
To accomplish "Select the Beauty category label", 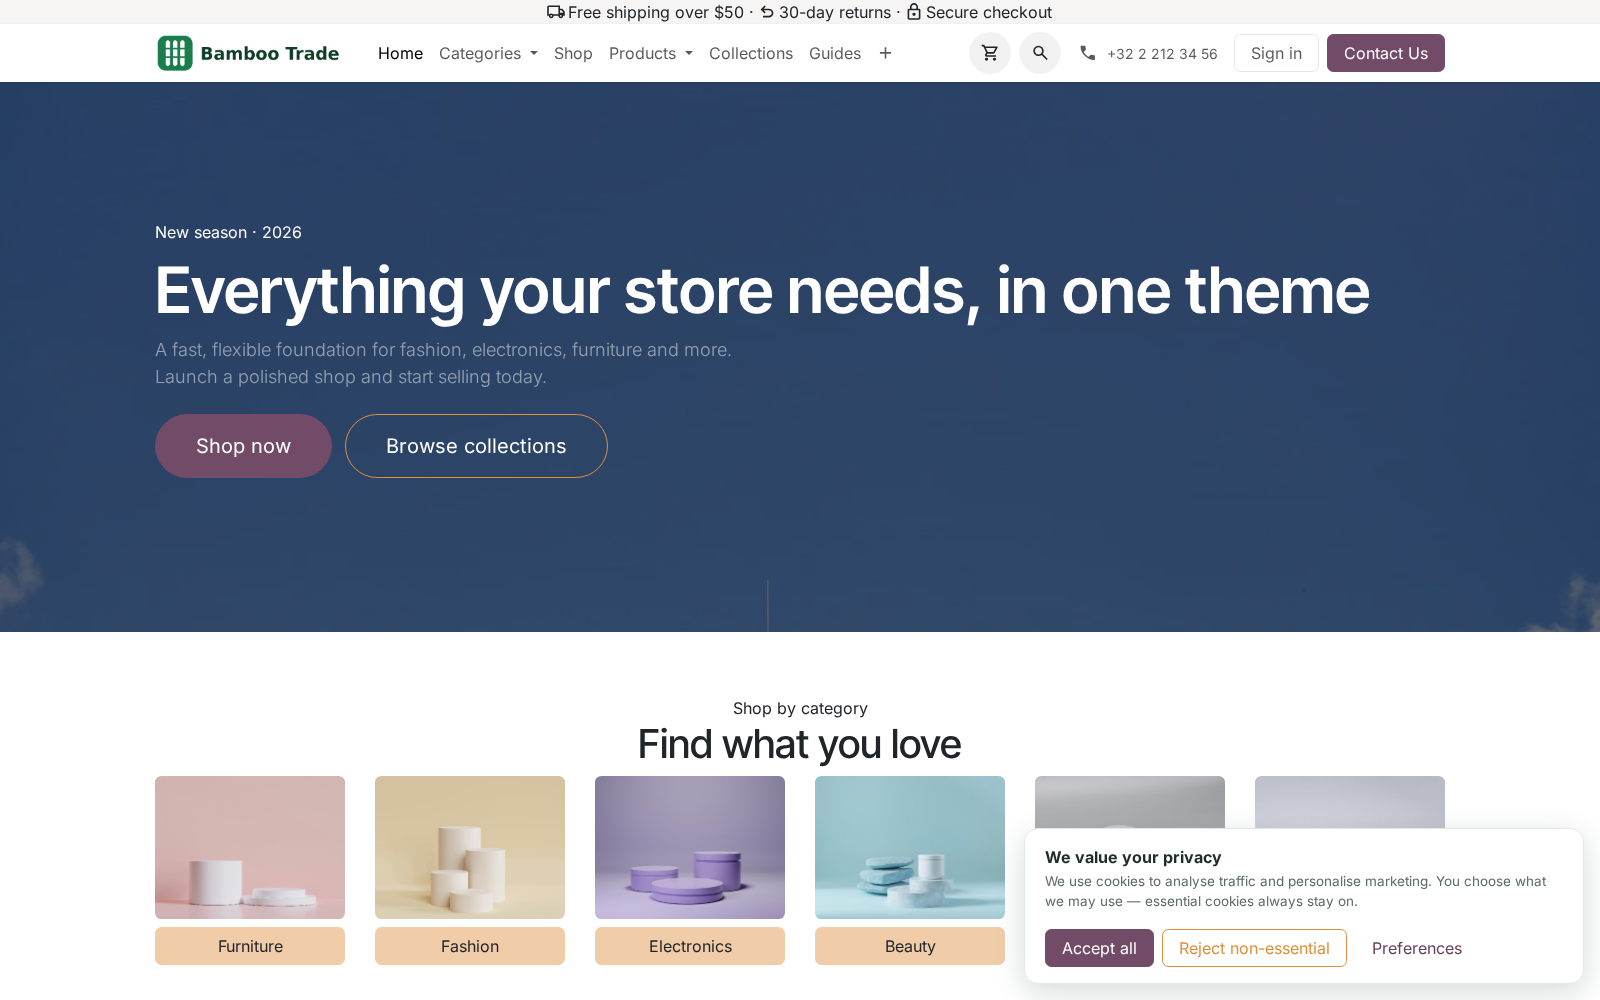I will point(910,946).
